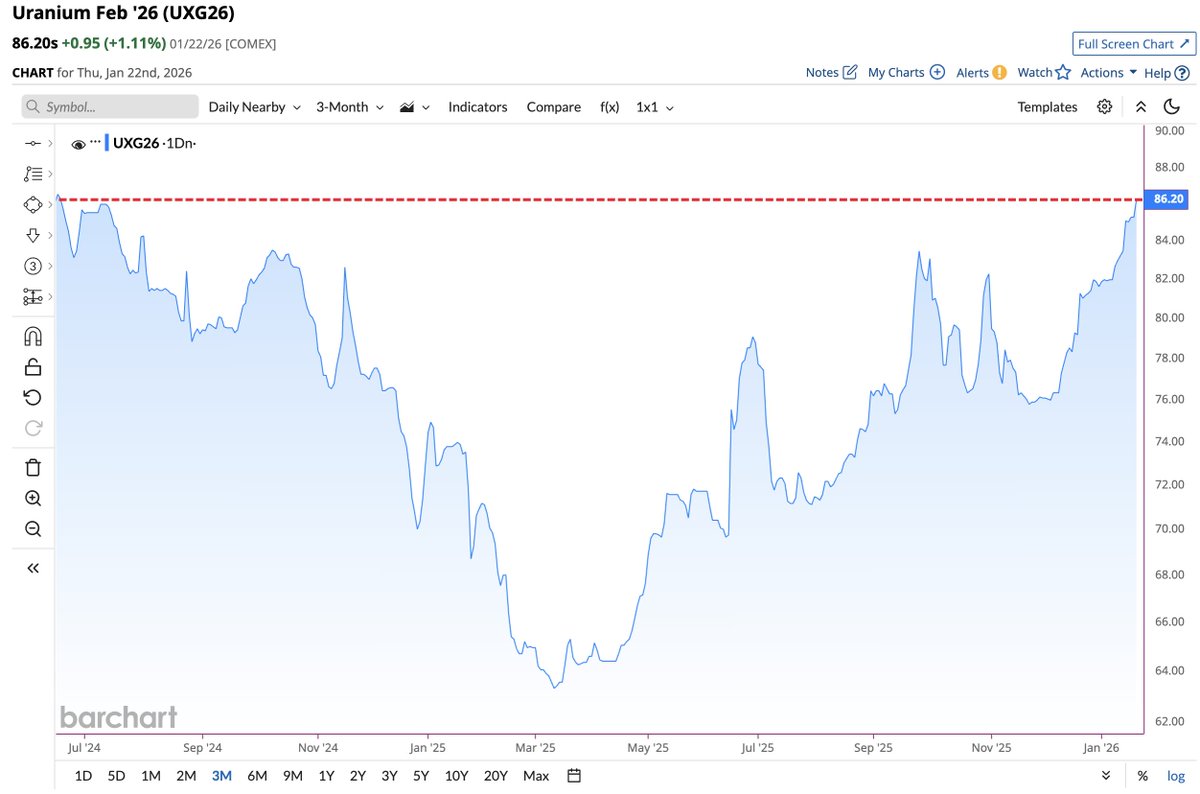Select the 2M time range
The height and width of the screenshot is (794, 1200).
(186, 775)
